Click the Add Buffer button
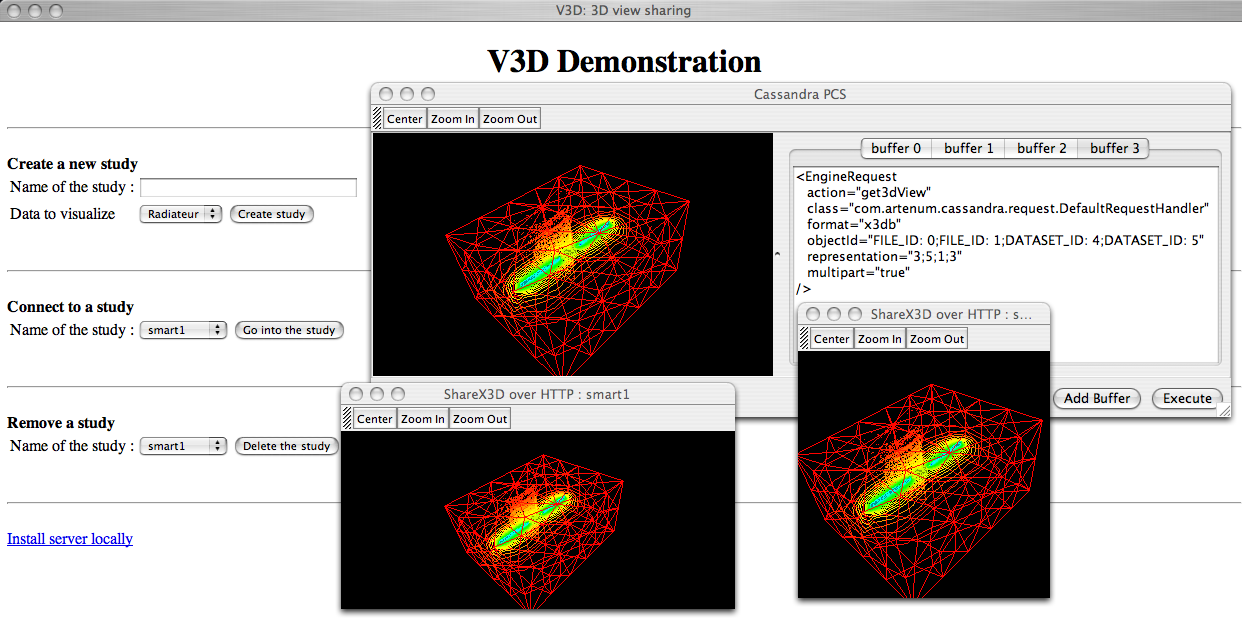Viewport: 1242px width, 618px height. pos(1097,398)
